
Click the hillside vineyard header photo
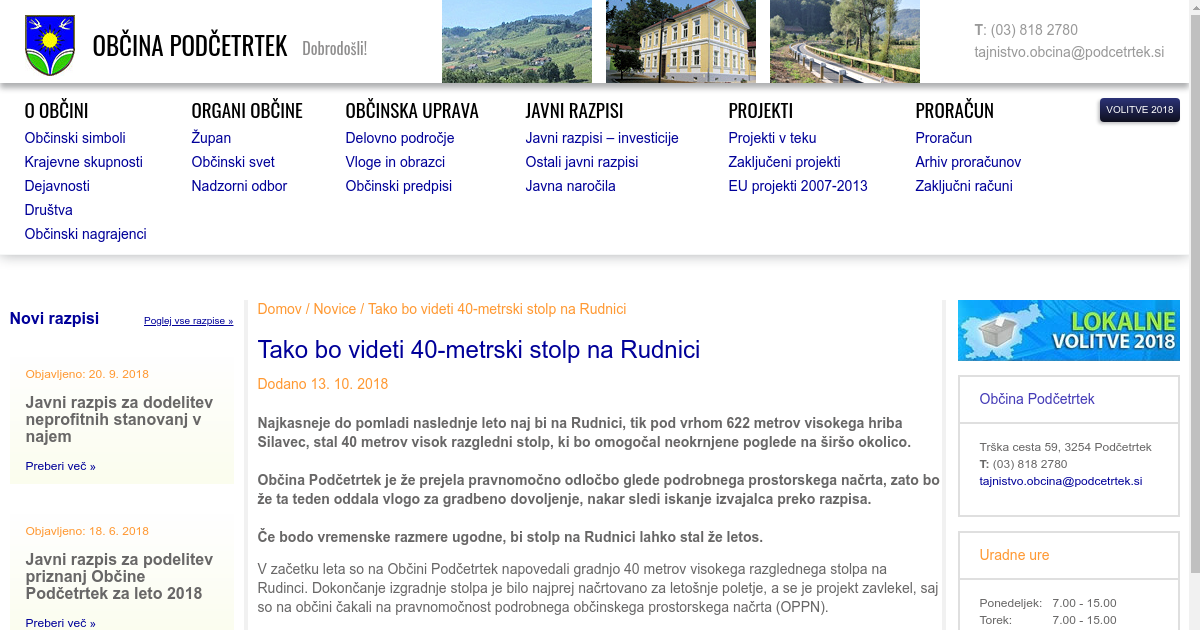point(516,42)
